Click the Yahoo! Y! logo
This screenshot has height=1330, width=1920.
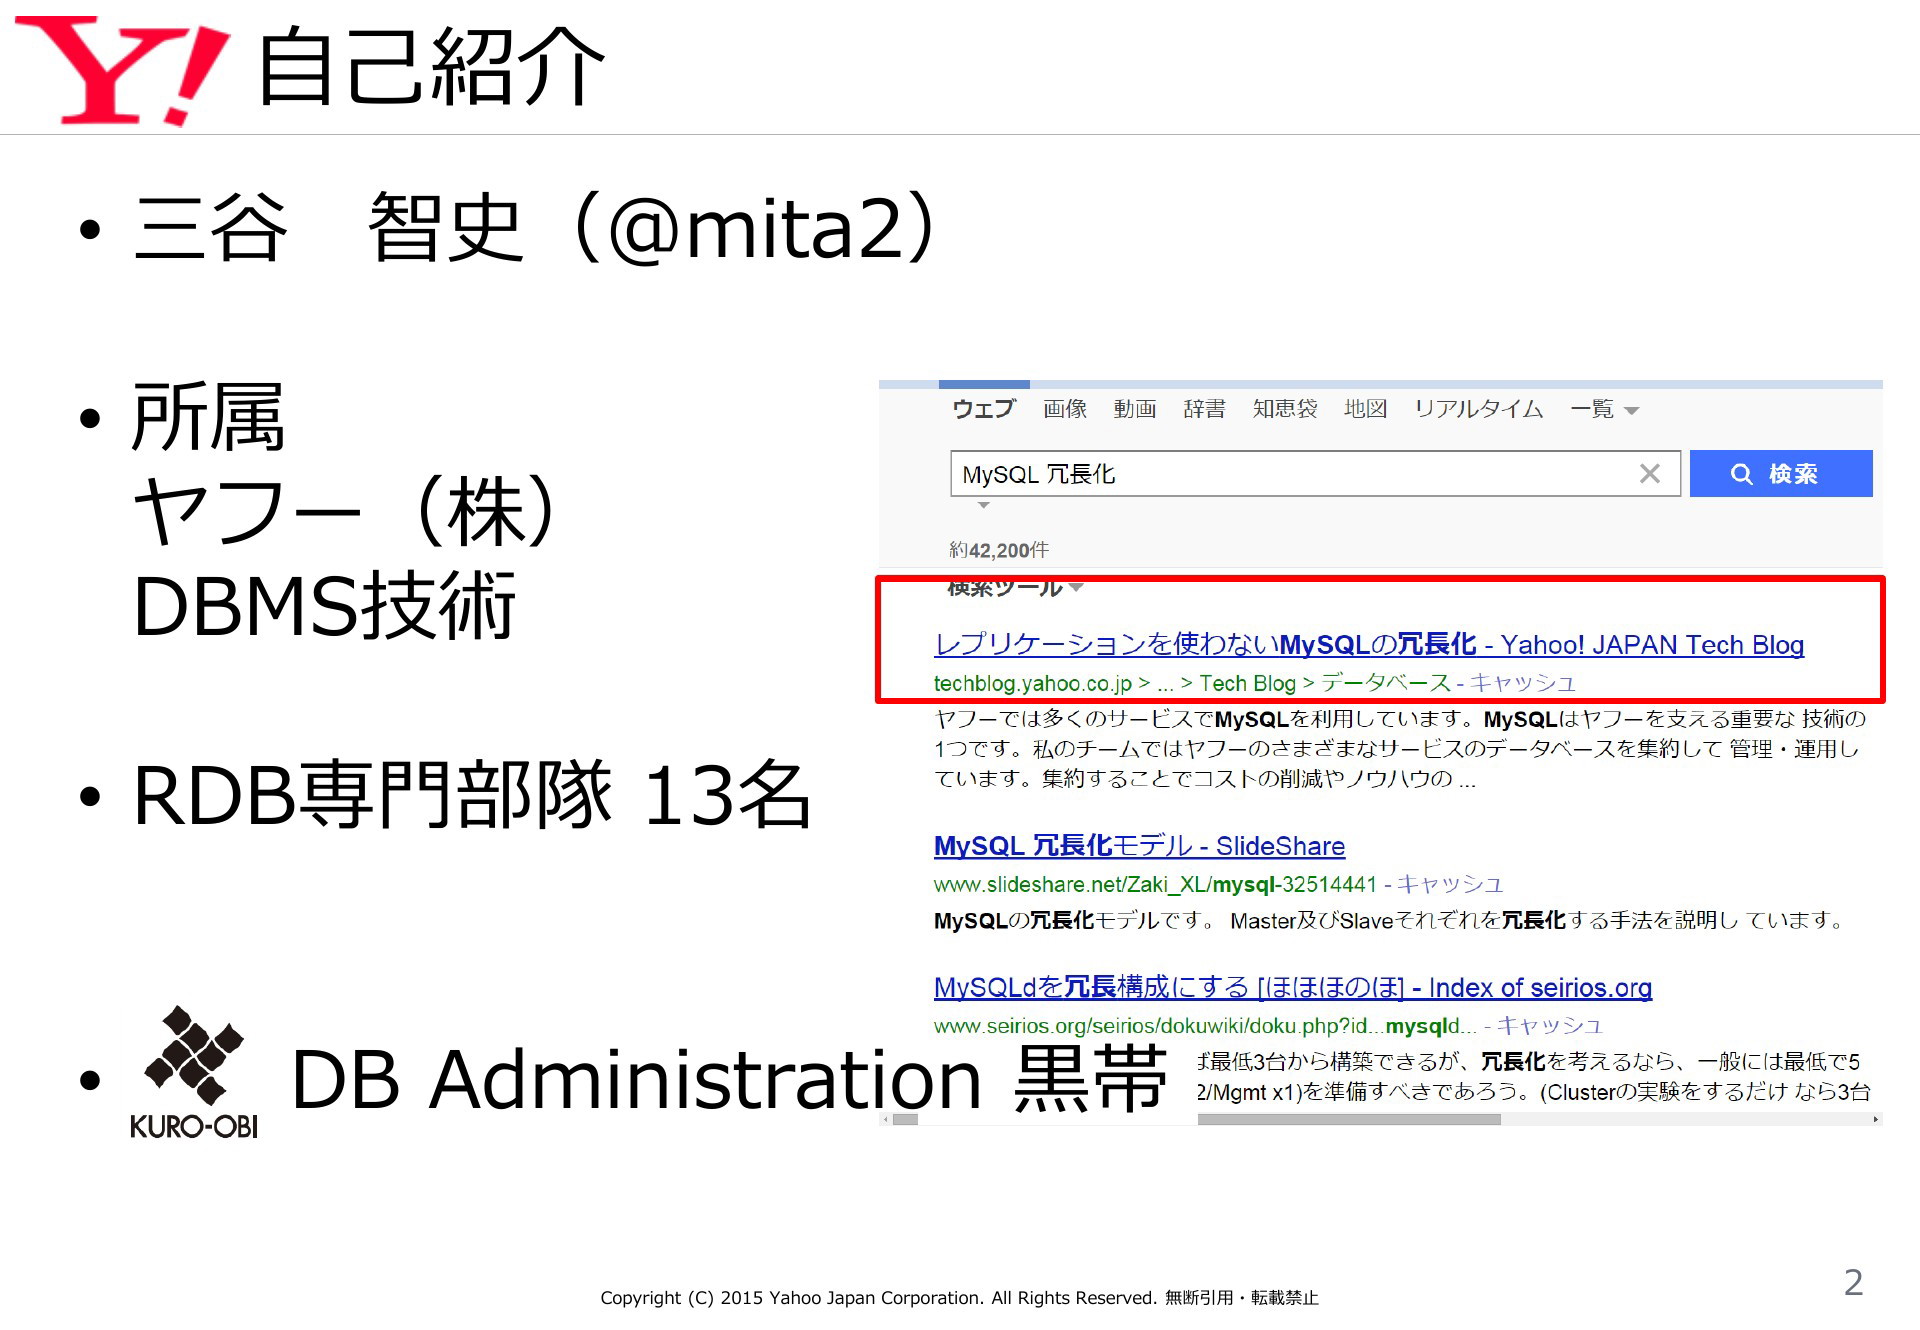click(123, 70)
